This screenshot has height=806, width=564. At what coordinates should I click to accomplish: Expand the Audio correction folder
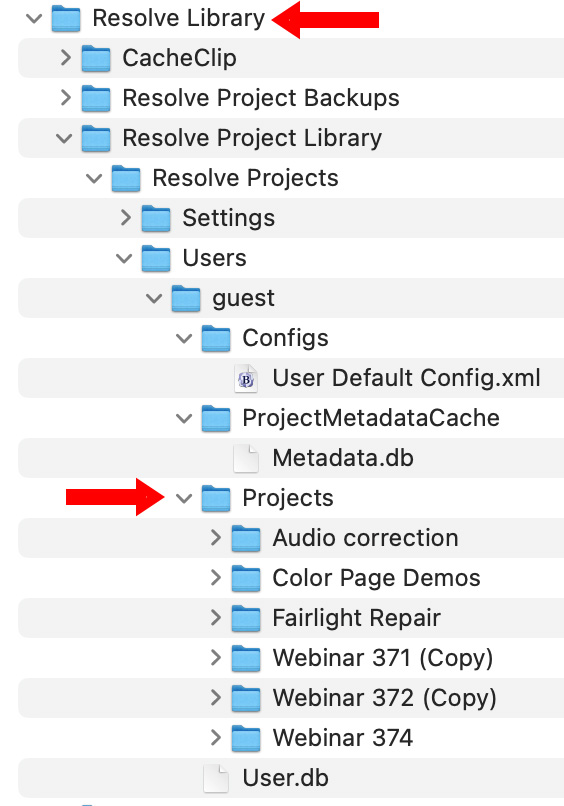click(216, 538)
